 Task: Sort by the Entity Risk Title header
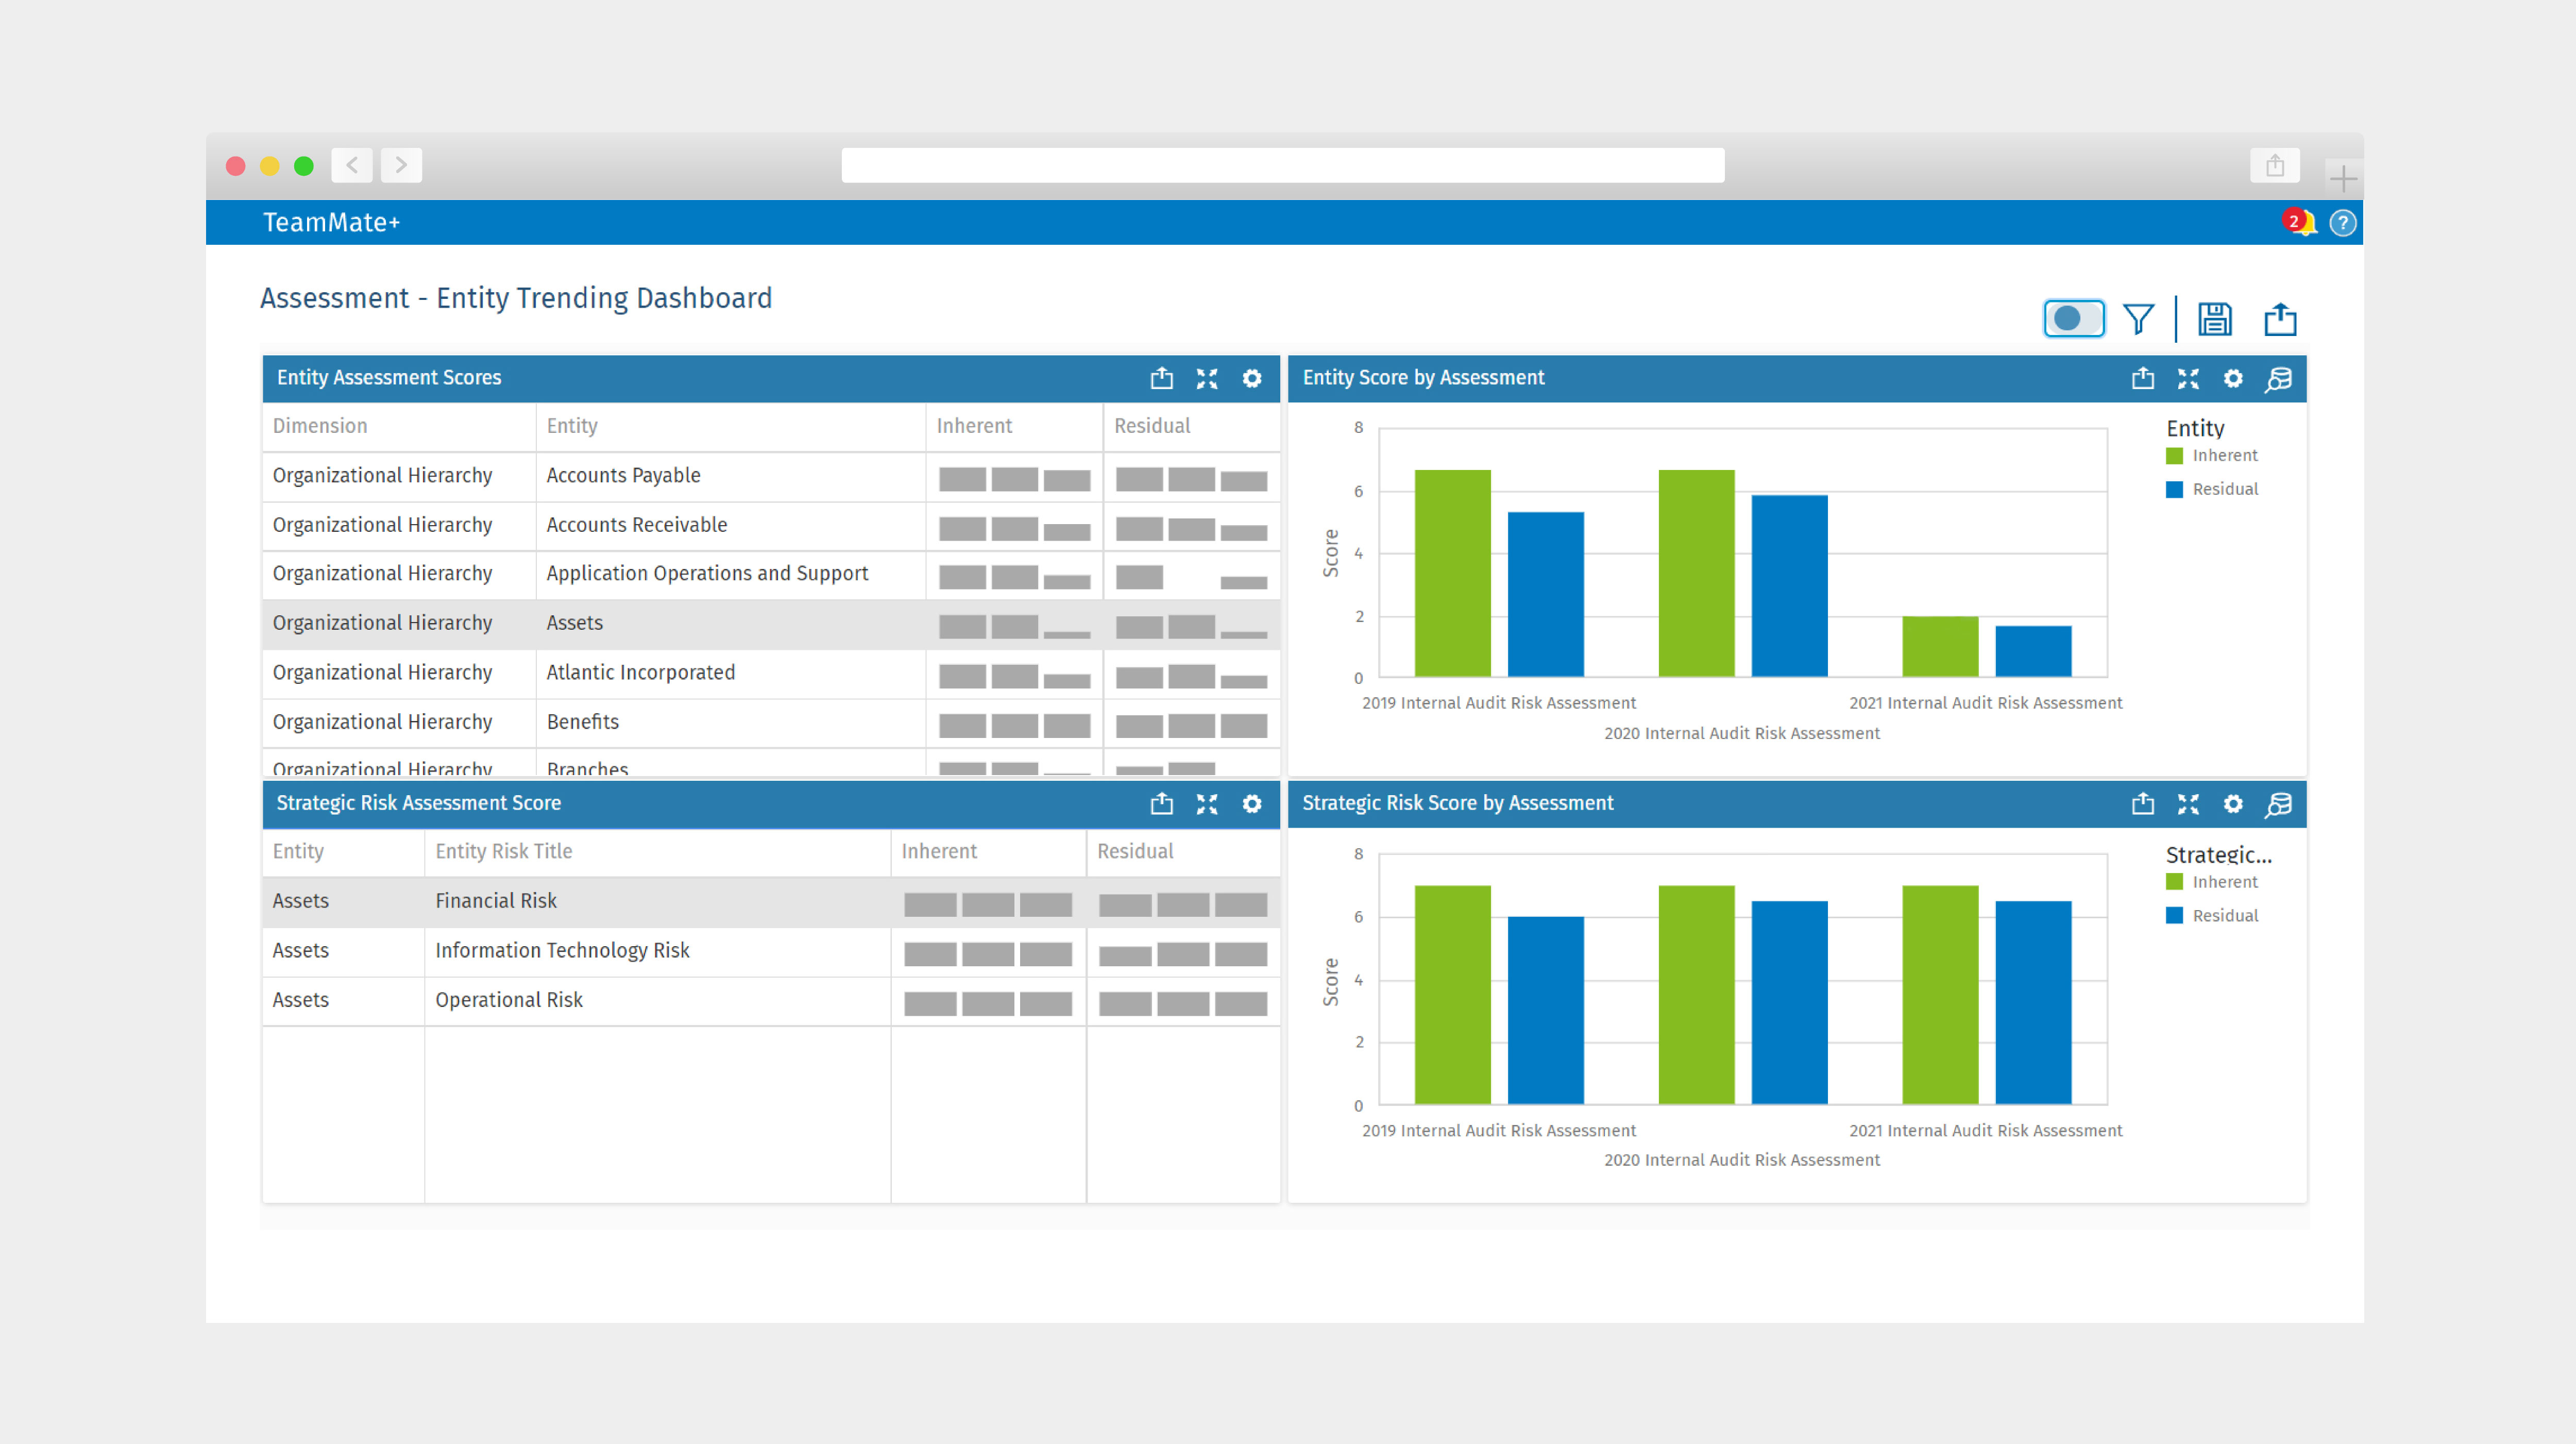tap(503, 851)
